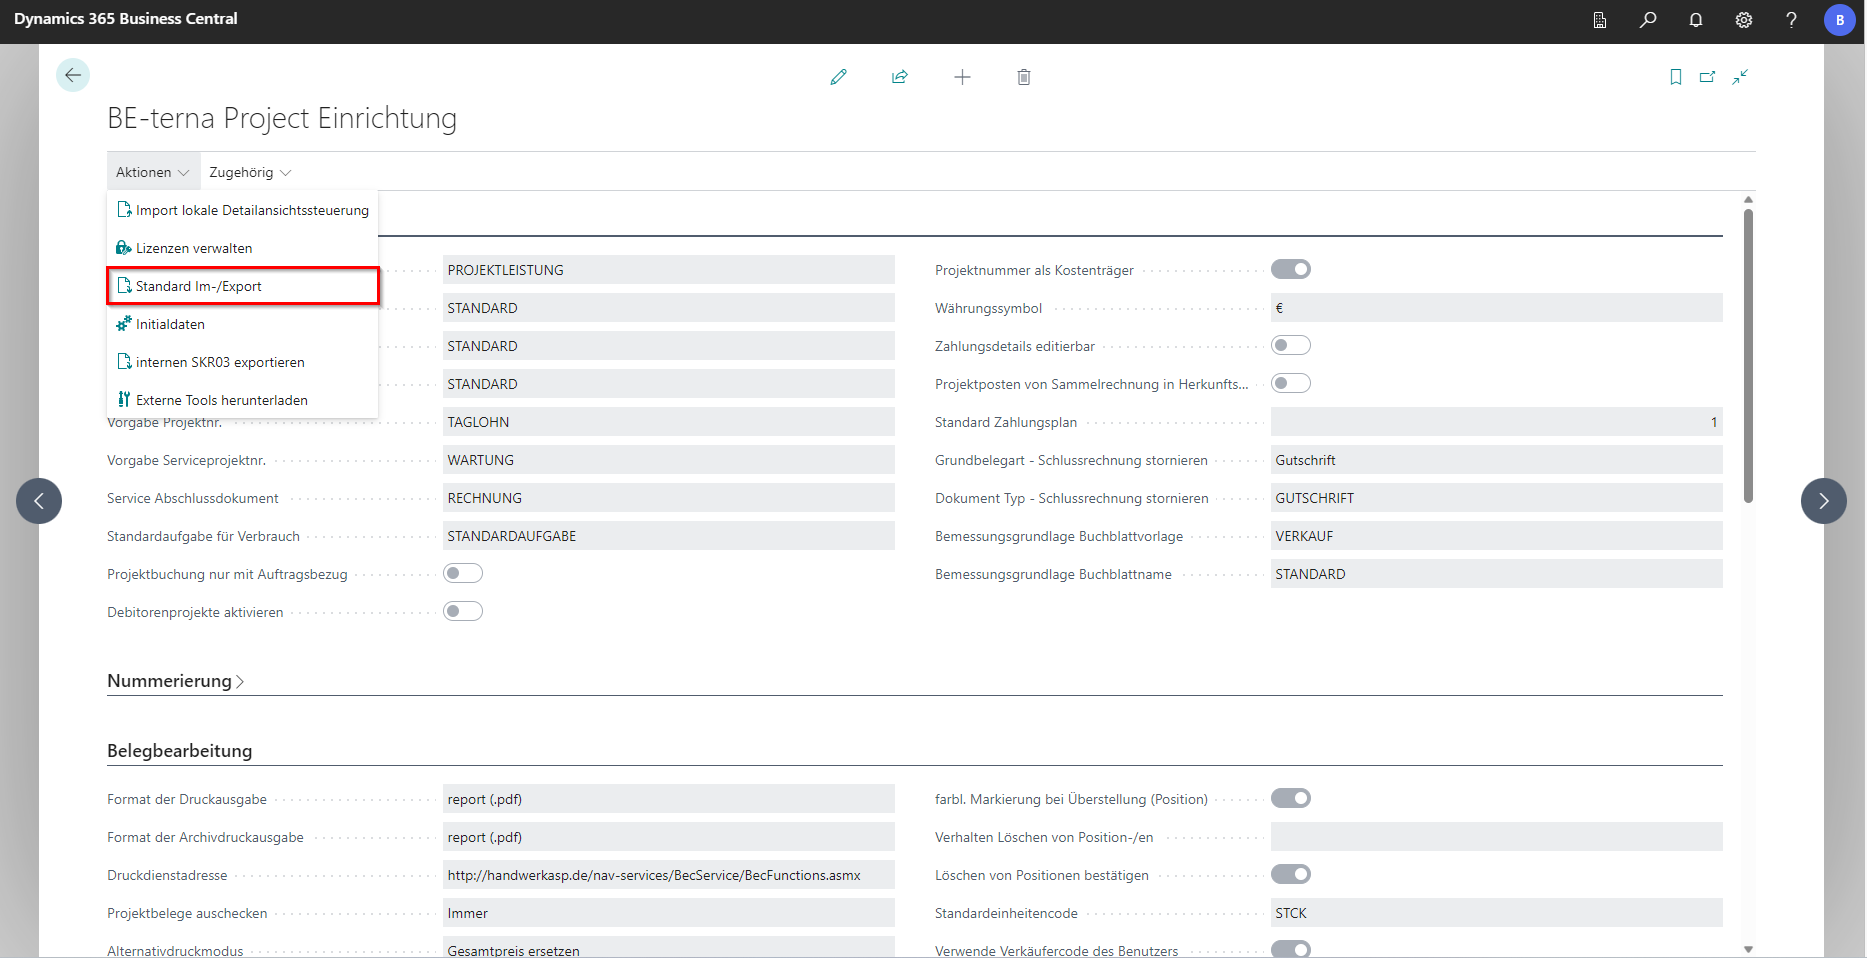
Task: Click the plus icon for new record
Action: [x=962, y=77]
